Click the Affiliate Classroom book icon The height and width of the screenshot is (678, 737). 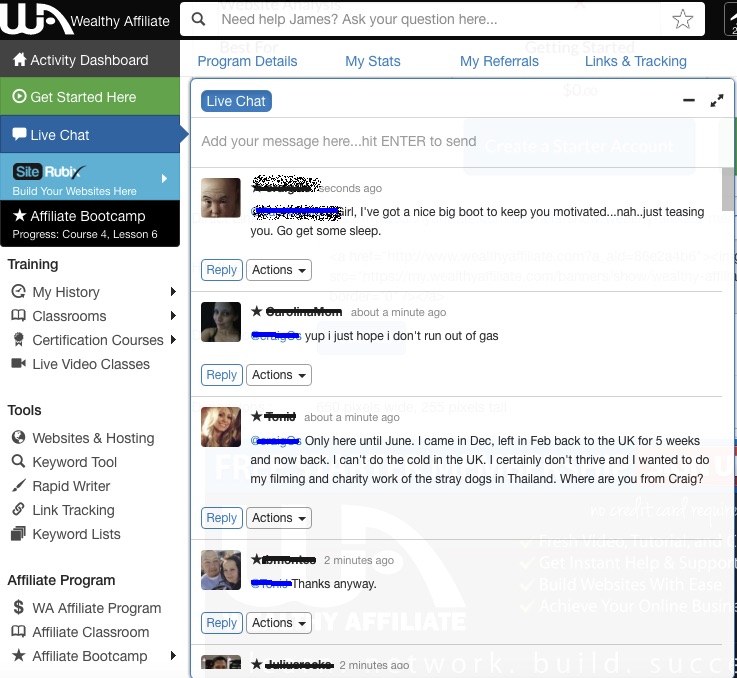coord(18,631)
